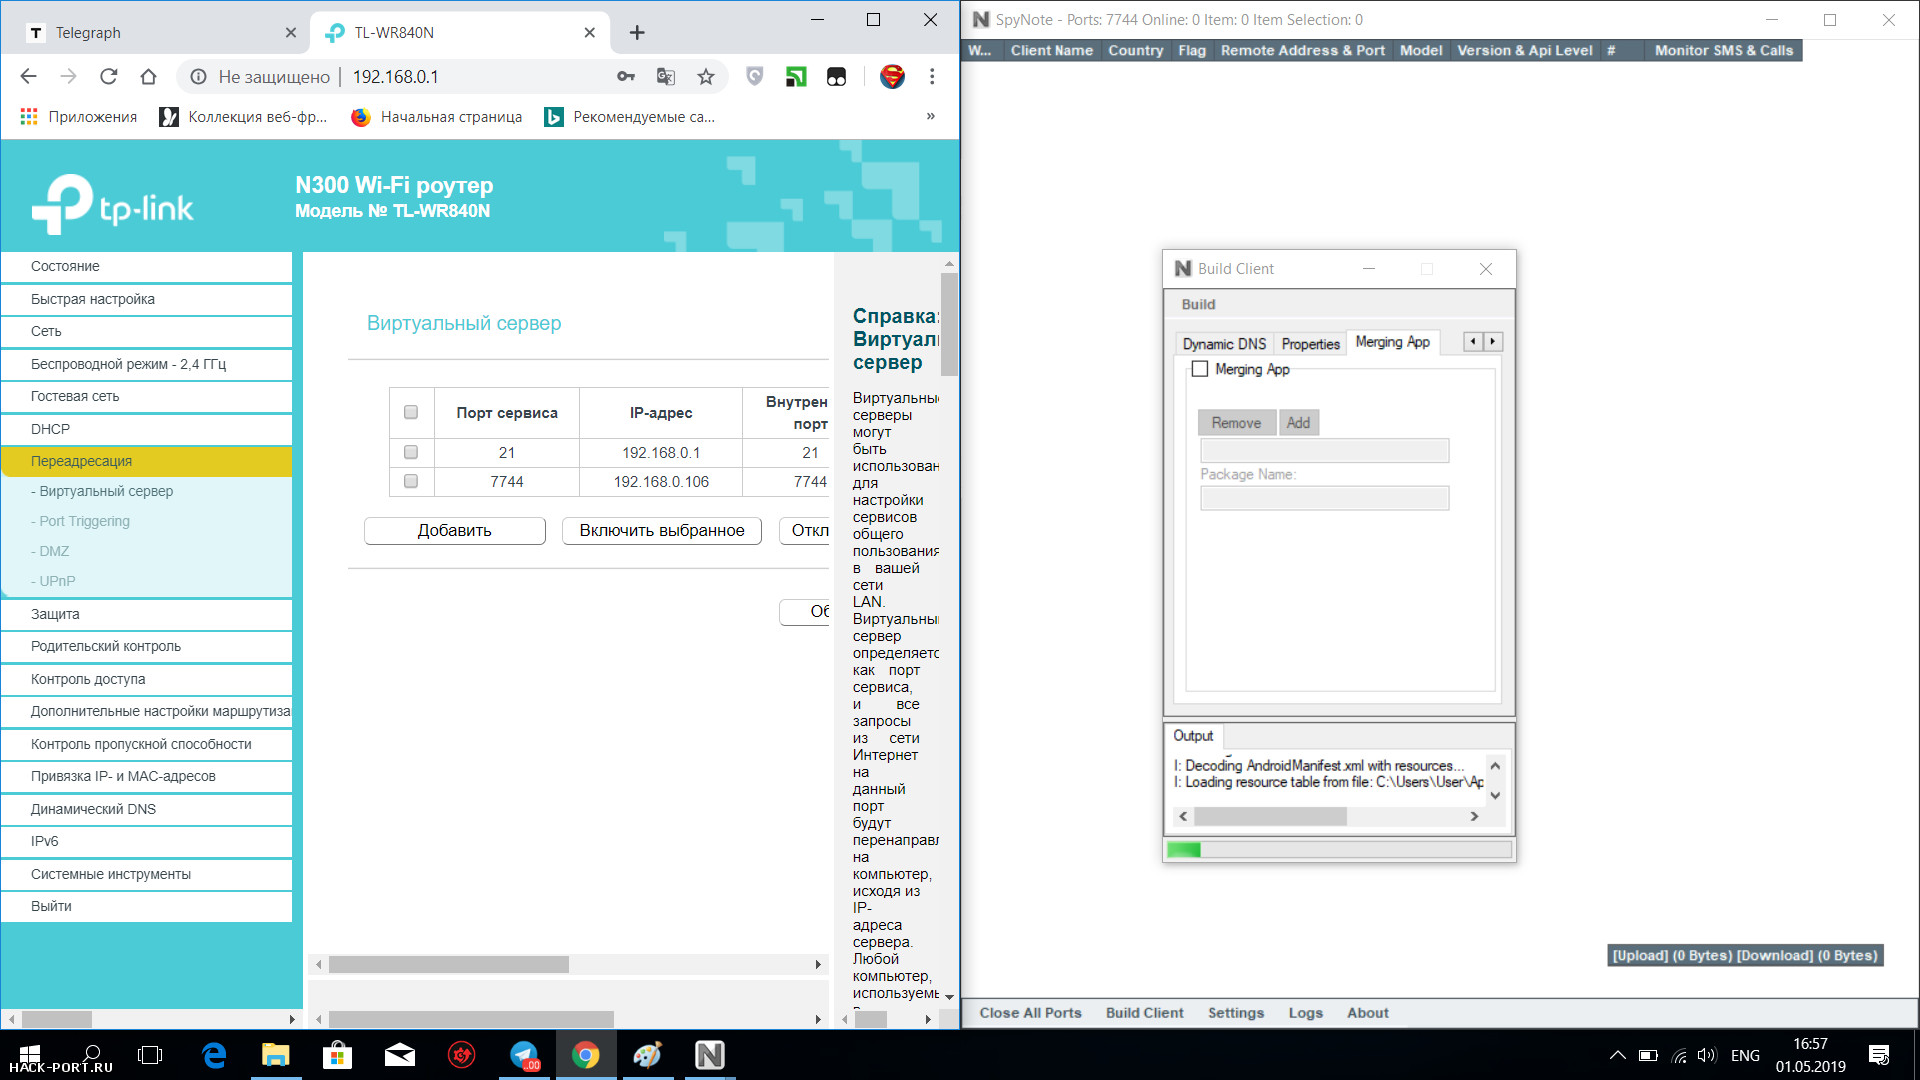
Task: Click the Добавить button
Action: click(454, 531)
